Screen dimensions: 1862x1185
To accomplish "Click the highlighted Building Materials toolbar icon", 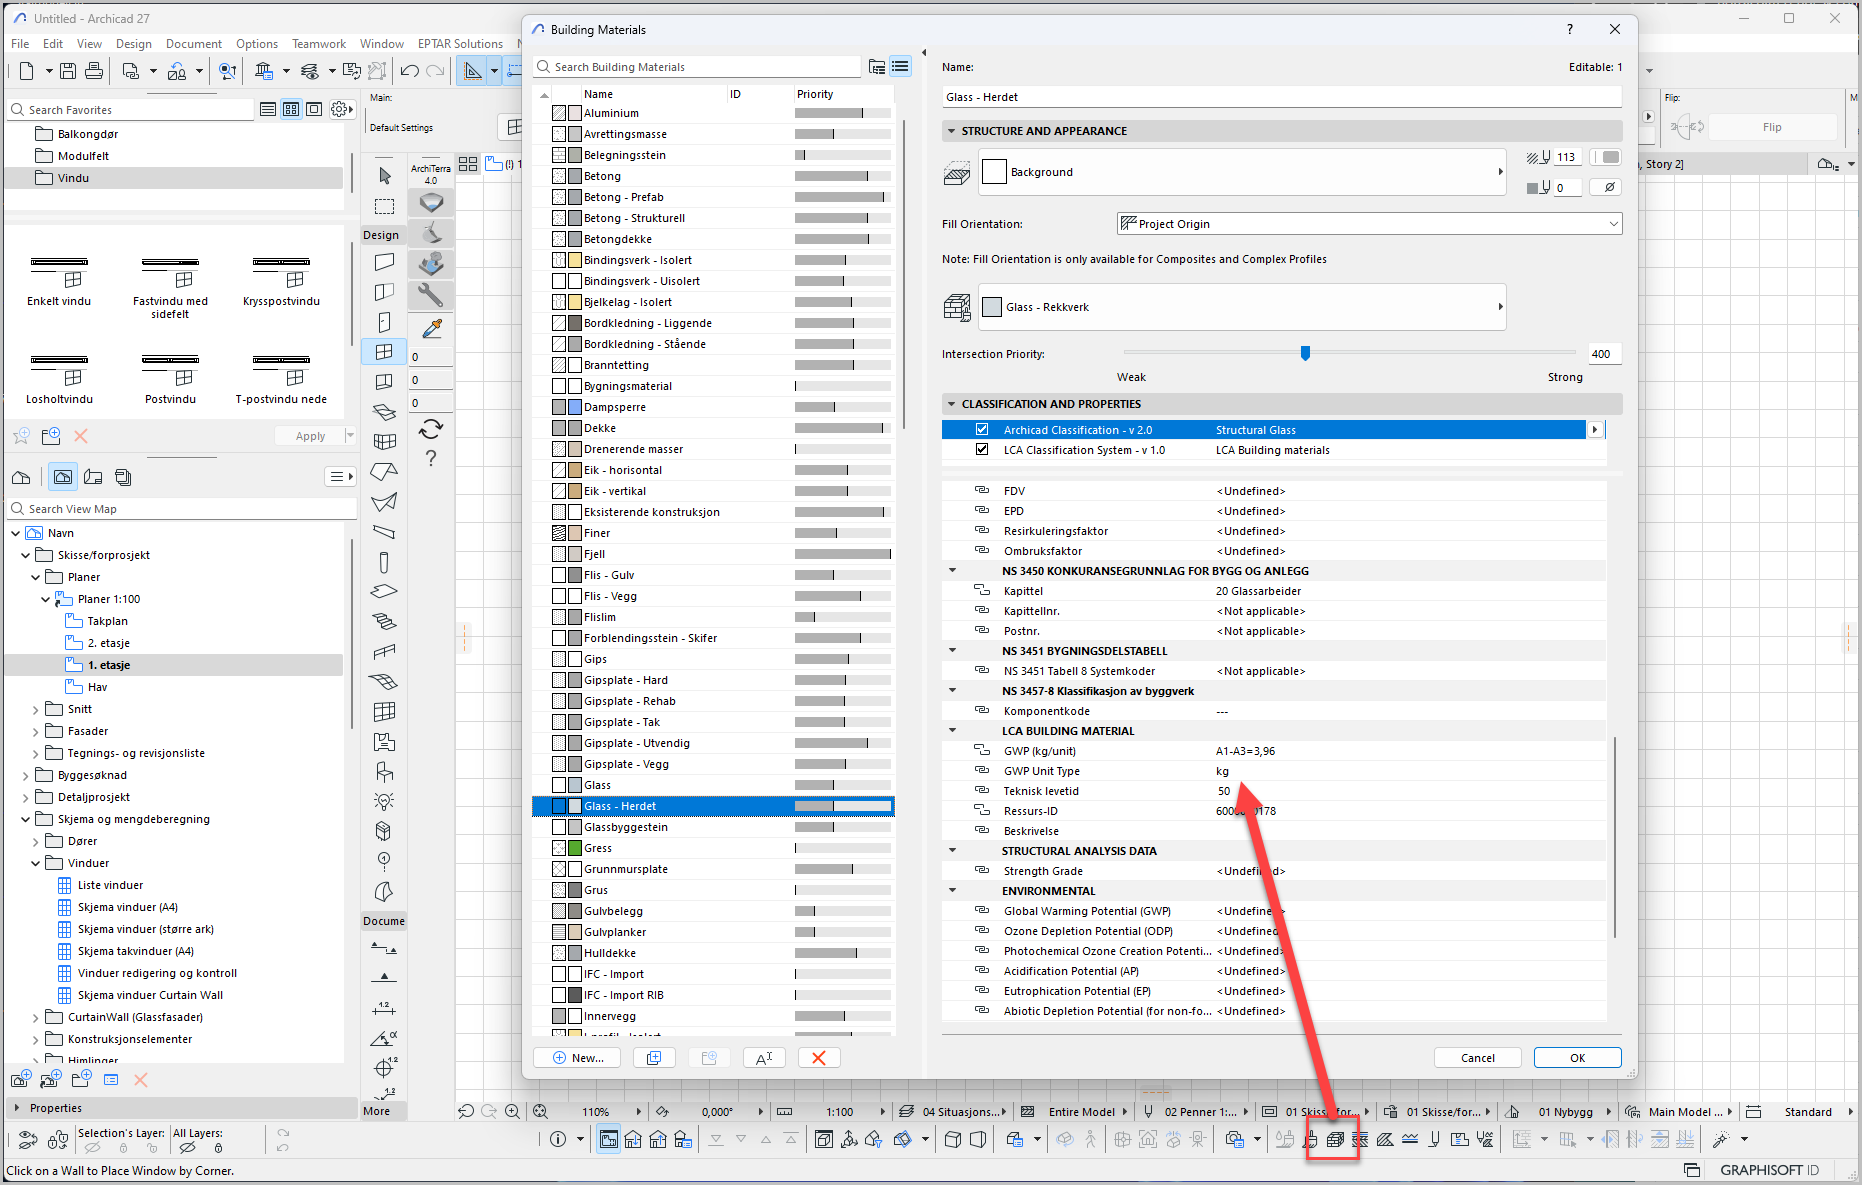I will (x=1335, y=1139).
